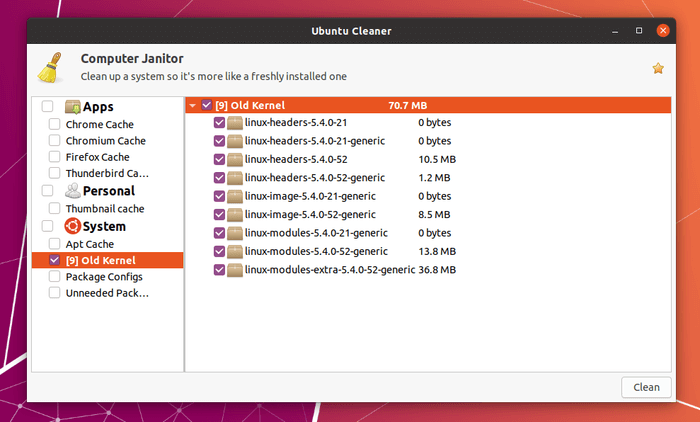The height and width of the screenshot is (422, 700).
Task: Uncheck linux-headers-5.4.0-21-generic checkbox
Action: 219,141
